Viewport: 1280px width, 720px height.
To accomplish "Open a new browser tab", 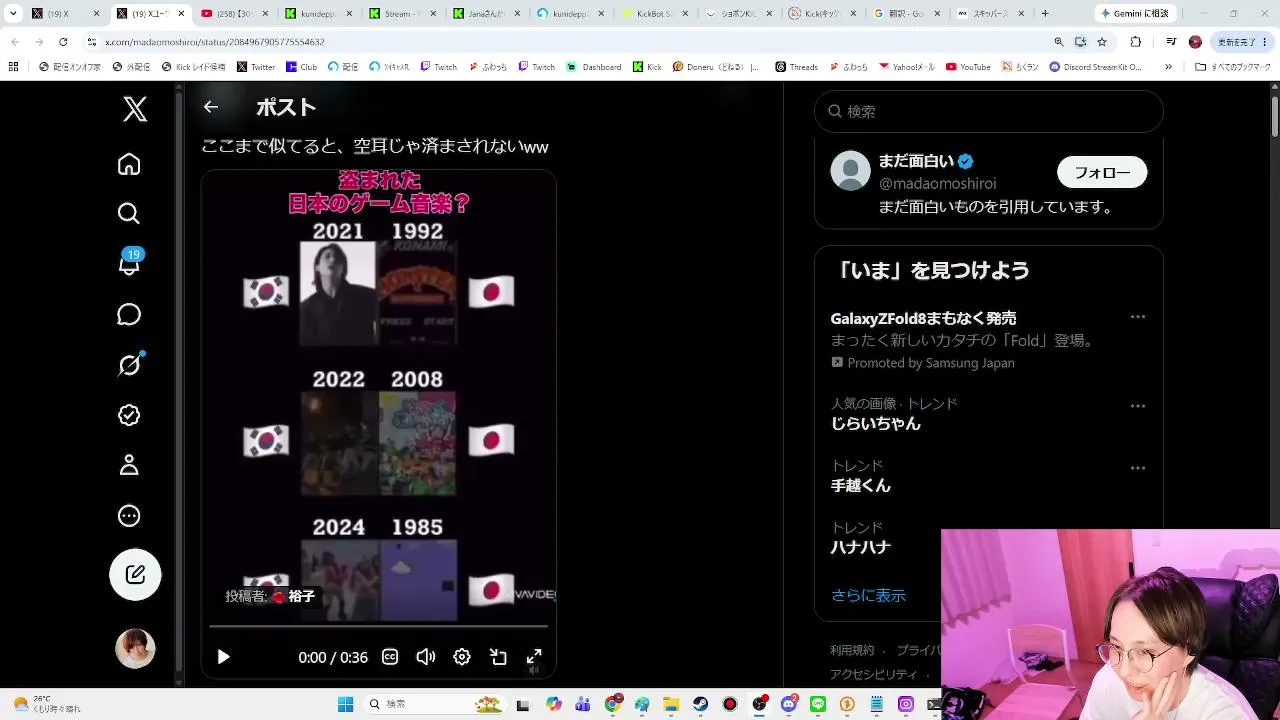I will point(1045,14).
